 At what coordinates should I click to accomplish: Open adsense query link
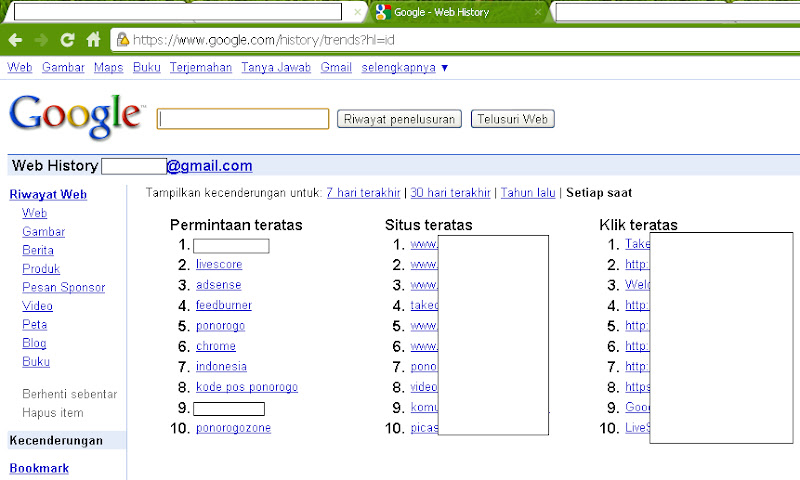tap(219, 285)
